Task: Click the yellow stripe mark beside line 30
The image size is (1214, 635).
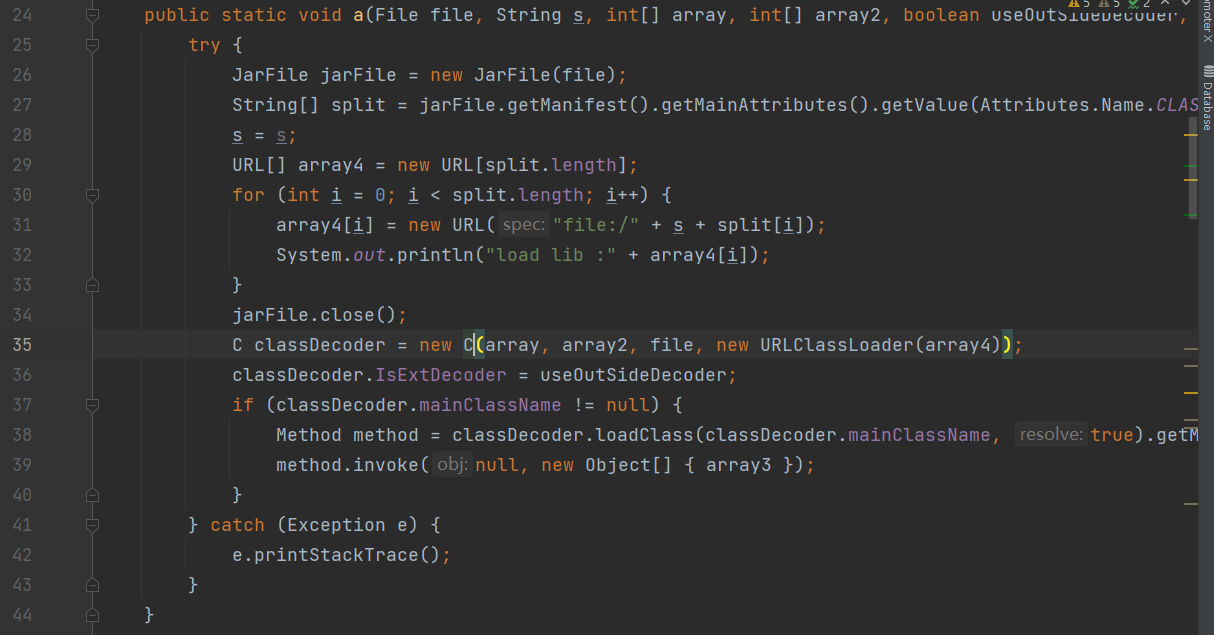Action: 1190,180
